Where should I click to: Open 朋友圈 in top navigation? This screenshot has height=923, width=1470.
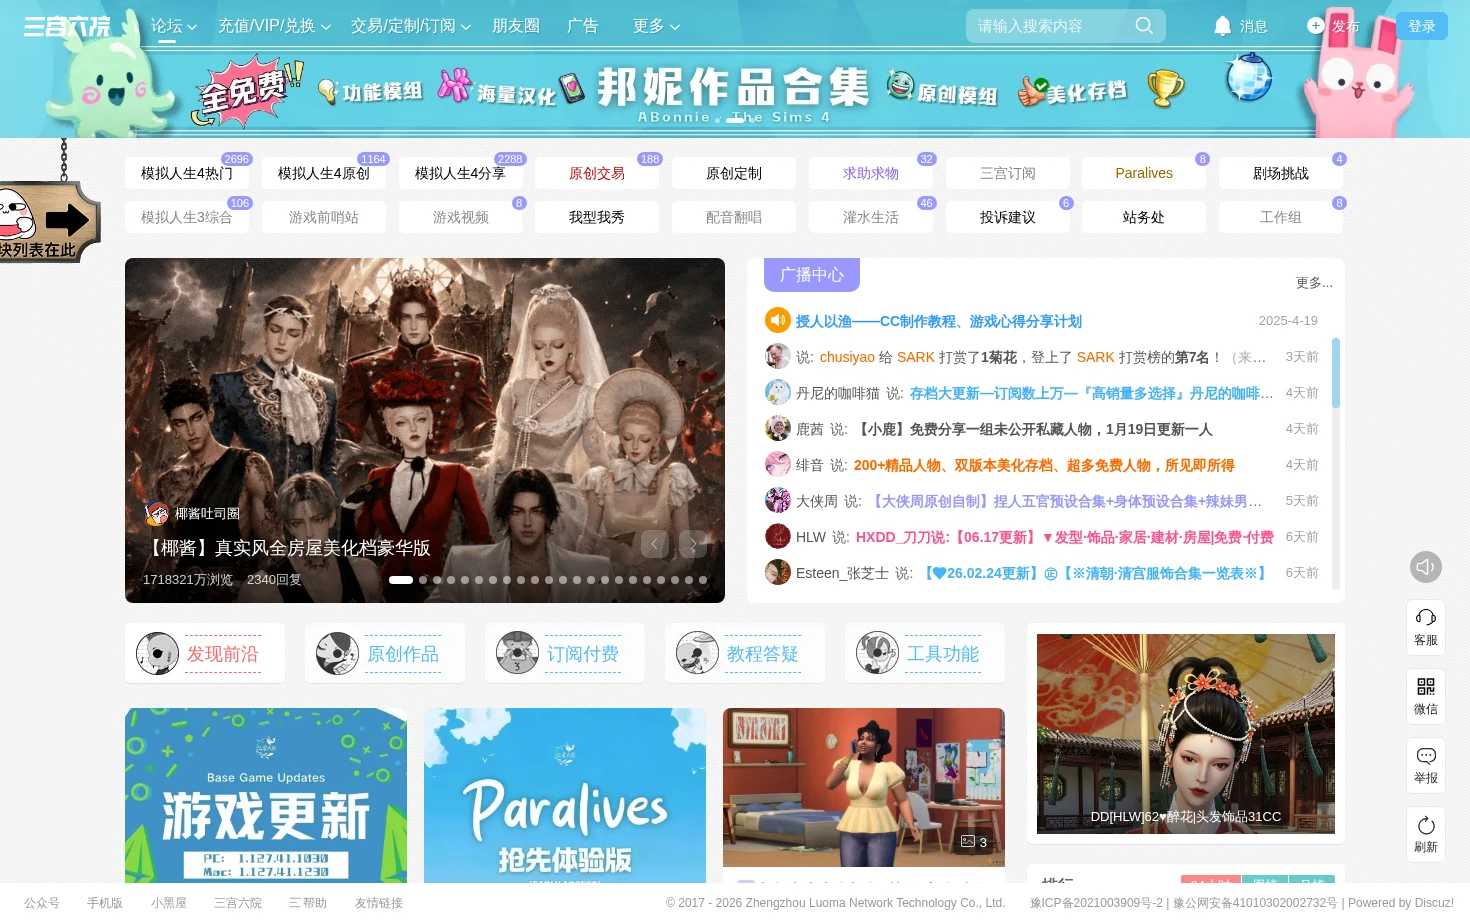pyautogui.click(x=516, y=26)
